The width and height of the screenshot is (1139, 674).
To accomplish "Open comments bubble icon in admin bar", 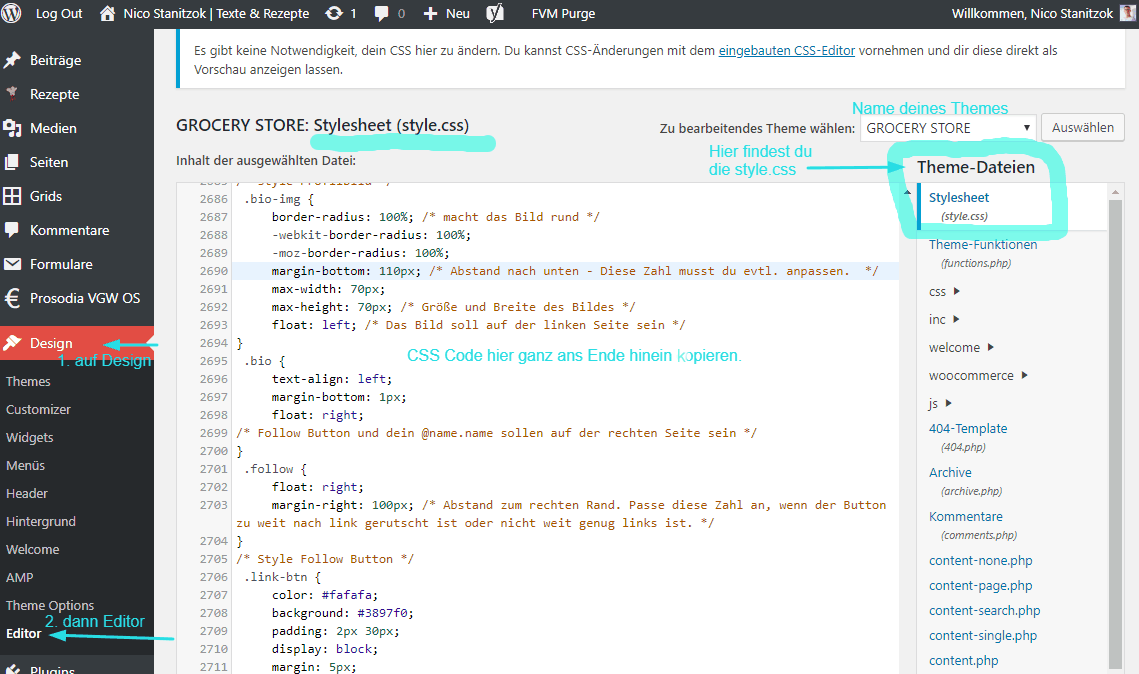I will (381, 14).
